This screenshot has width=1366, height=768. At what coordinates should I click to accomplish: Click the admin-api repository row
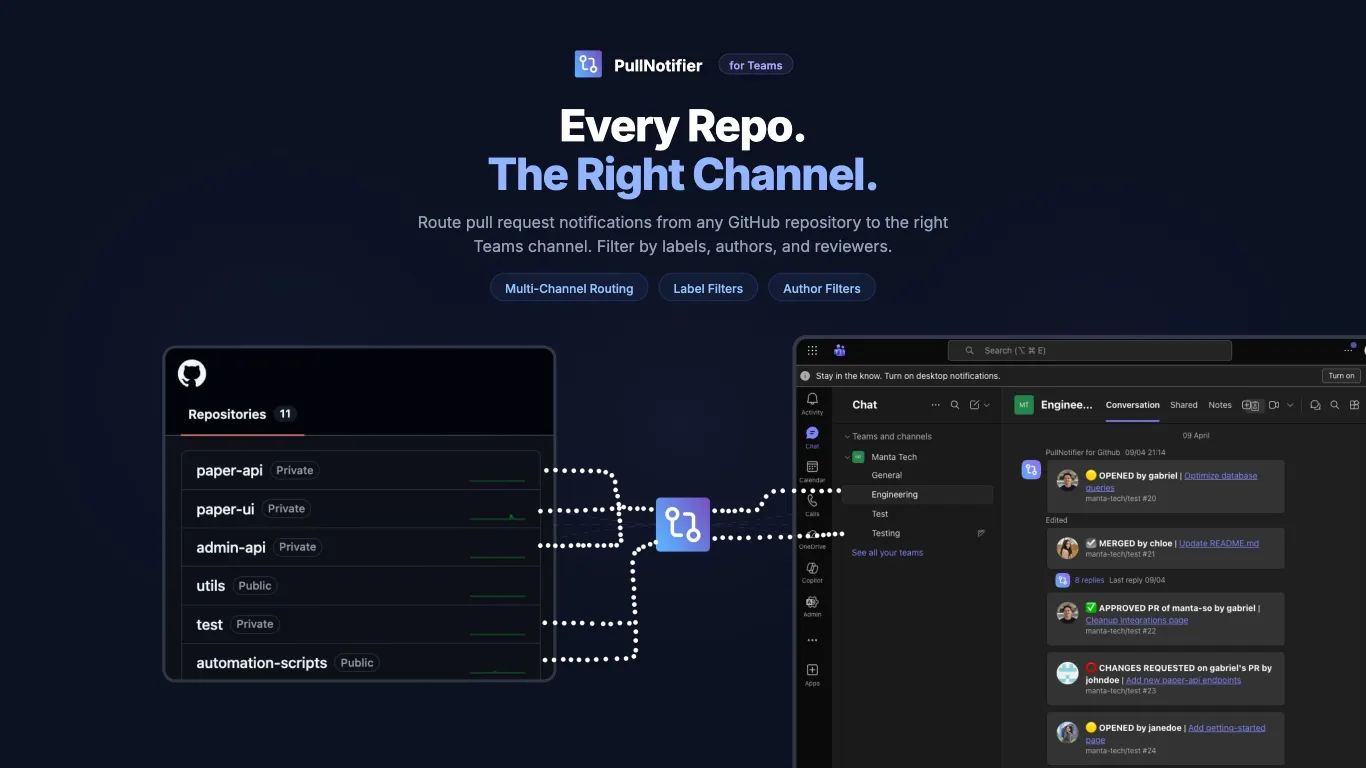pos(361,547)
